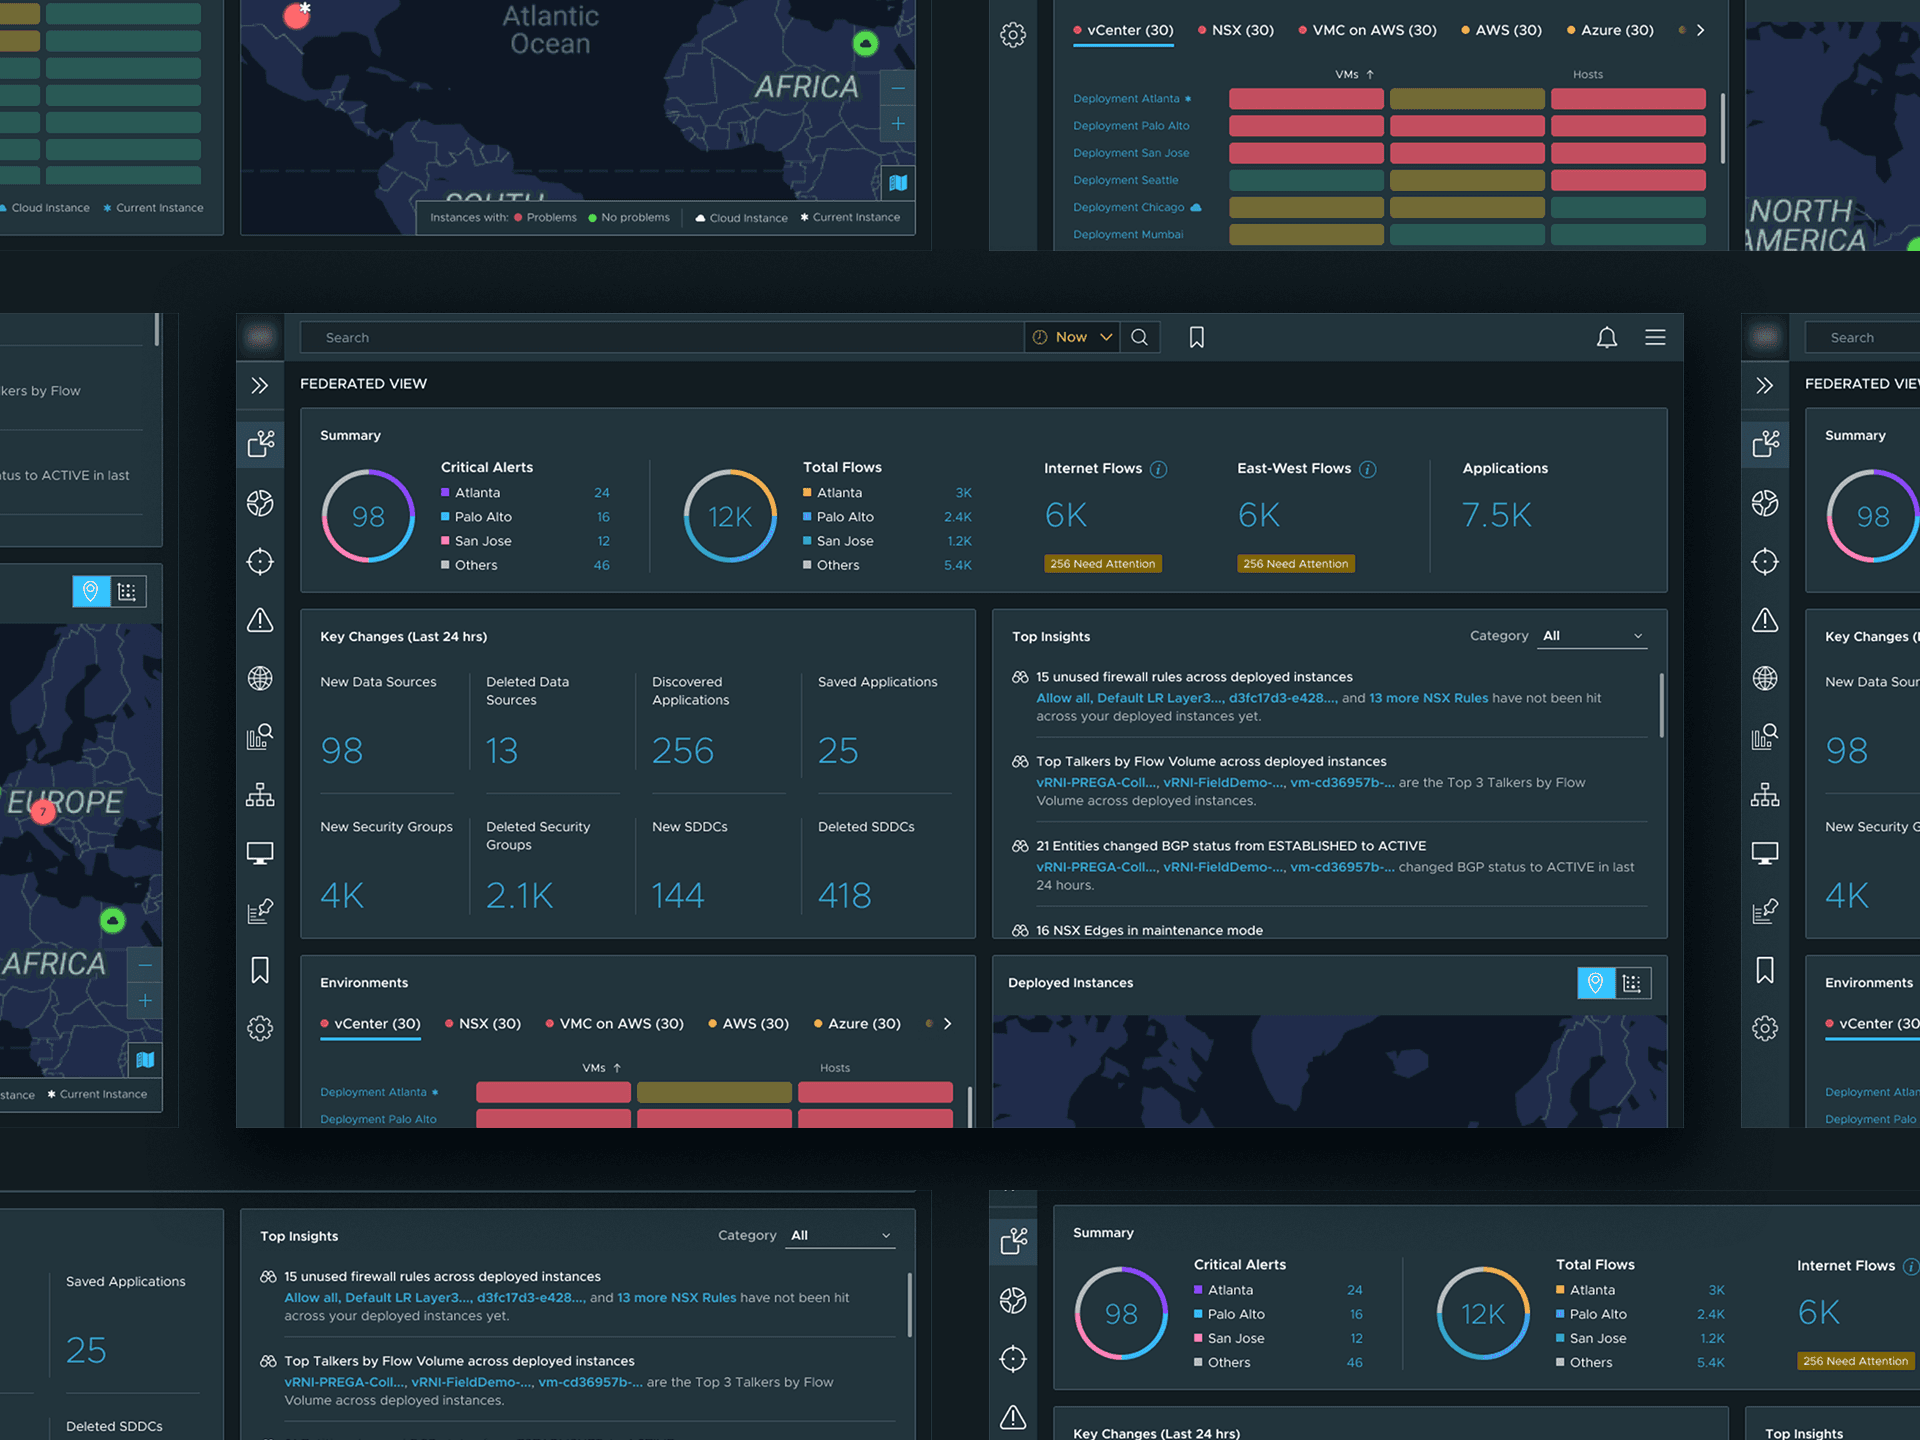Viewport: 1920px width, 1440px height.
Task: Click the 256 Need Attention badge under East-West Flows
Action: [1296, 564]
